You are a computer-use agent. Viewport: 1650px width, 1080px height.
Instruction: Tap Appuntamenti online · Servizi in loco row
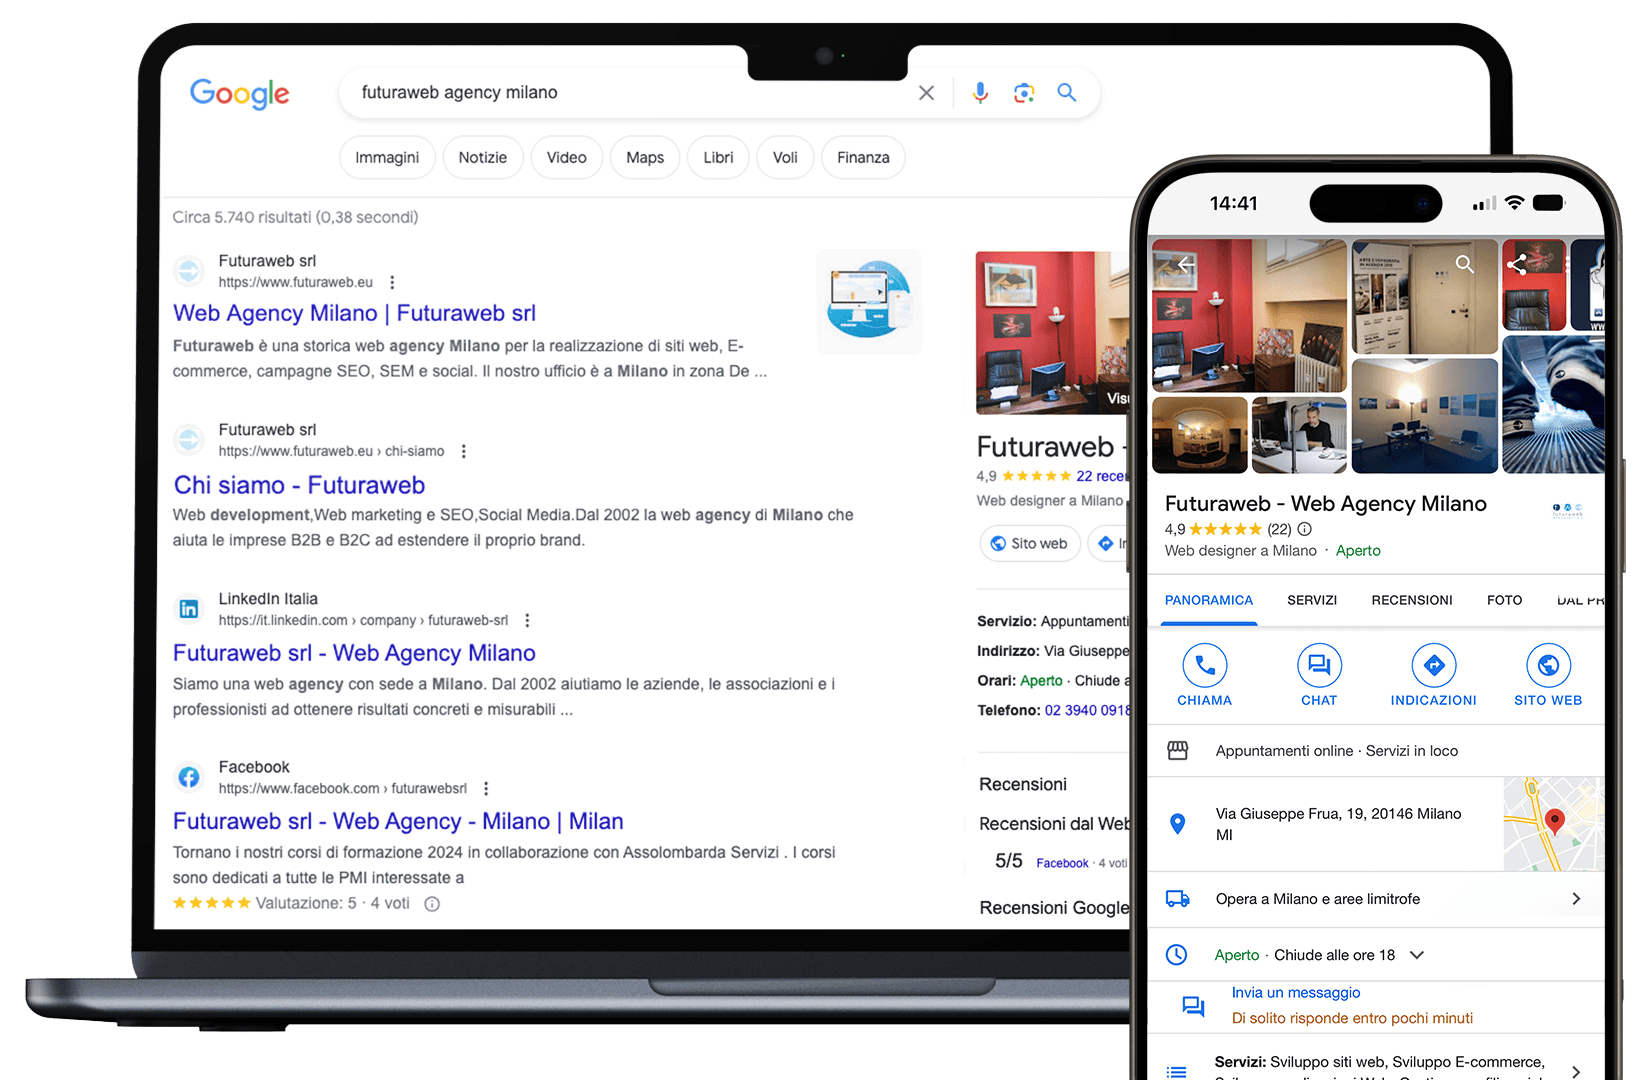click(x=1376, y=751)
